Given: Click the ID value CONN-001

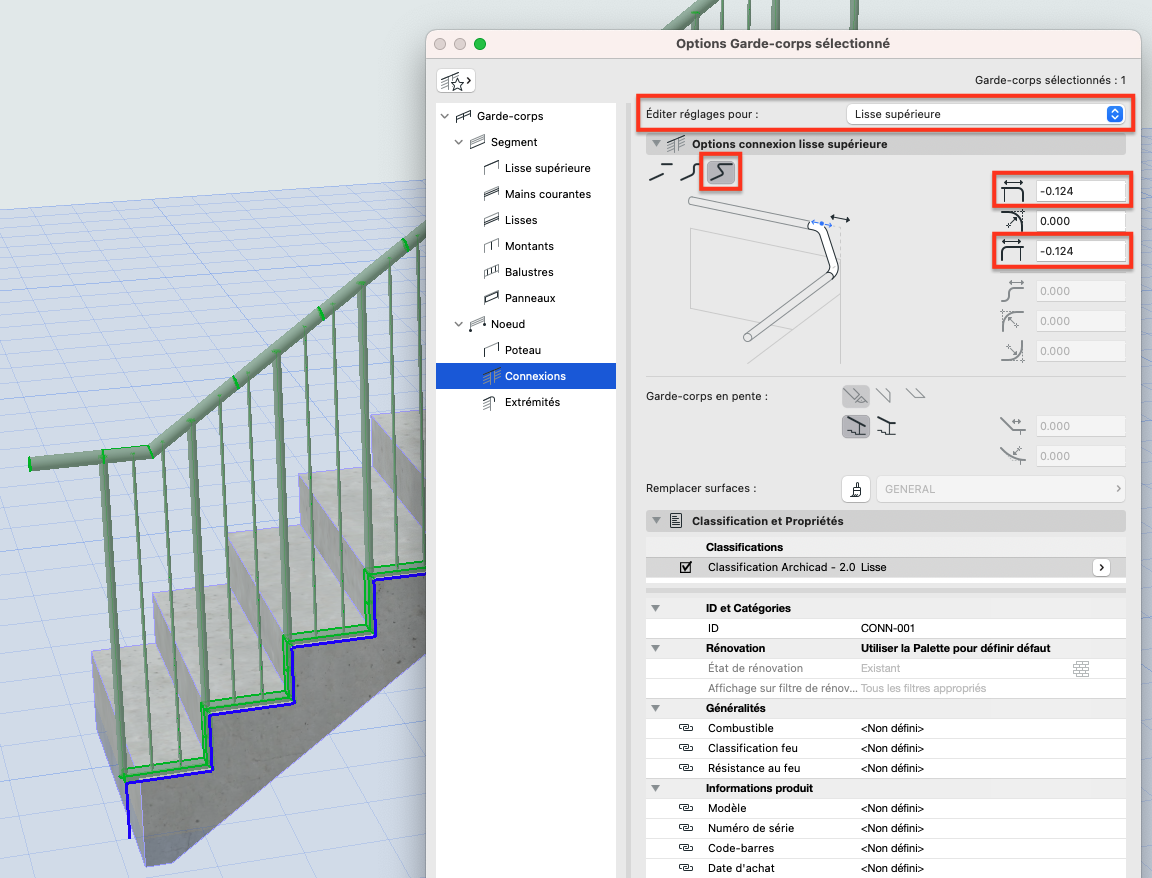Looking at the screenshot, I should pos(888,628).
